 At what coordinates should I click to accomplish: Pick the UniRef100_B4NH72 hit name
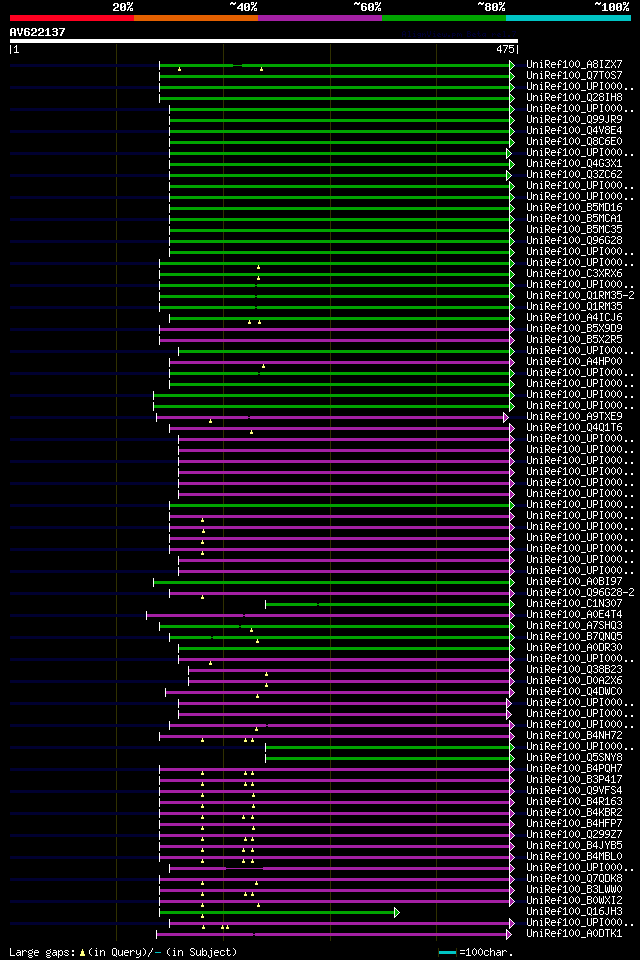tap(574, 736)
